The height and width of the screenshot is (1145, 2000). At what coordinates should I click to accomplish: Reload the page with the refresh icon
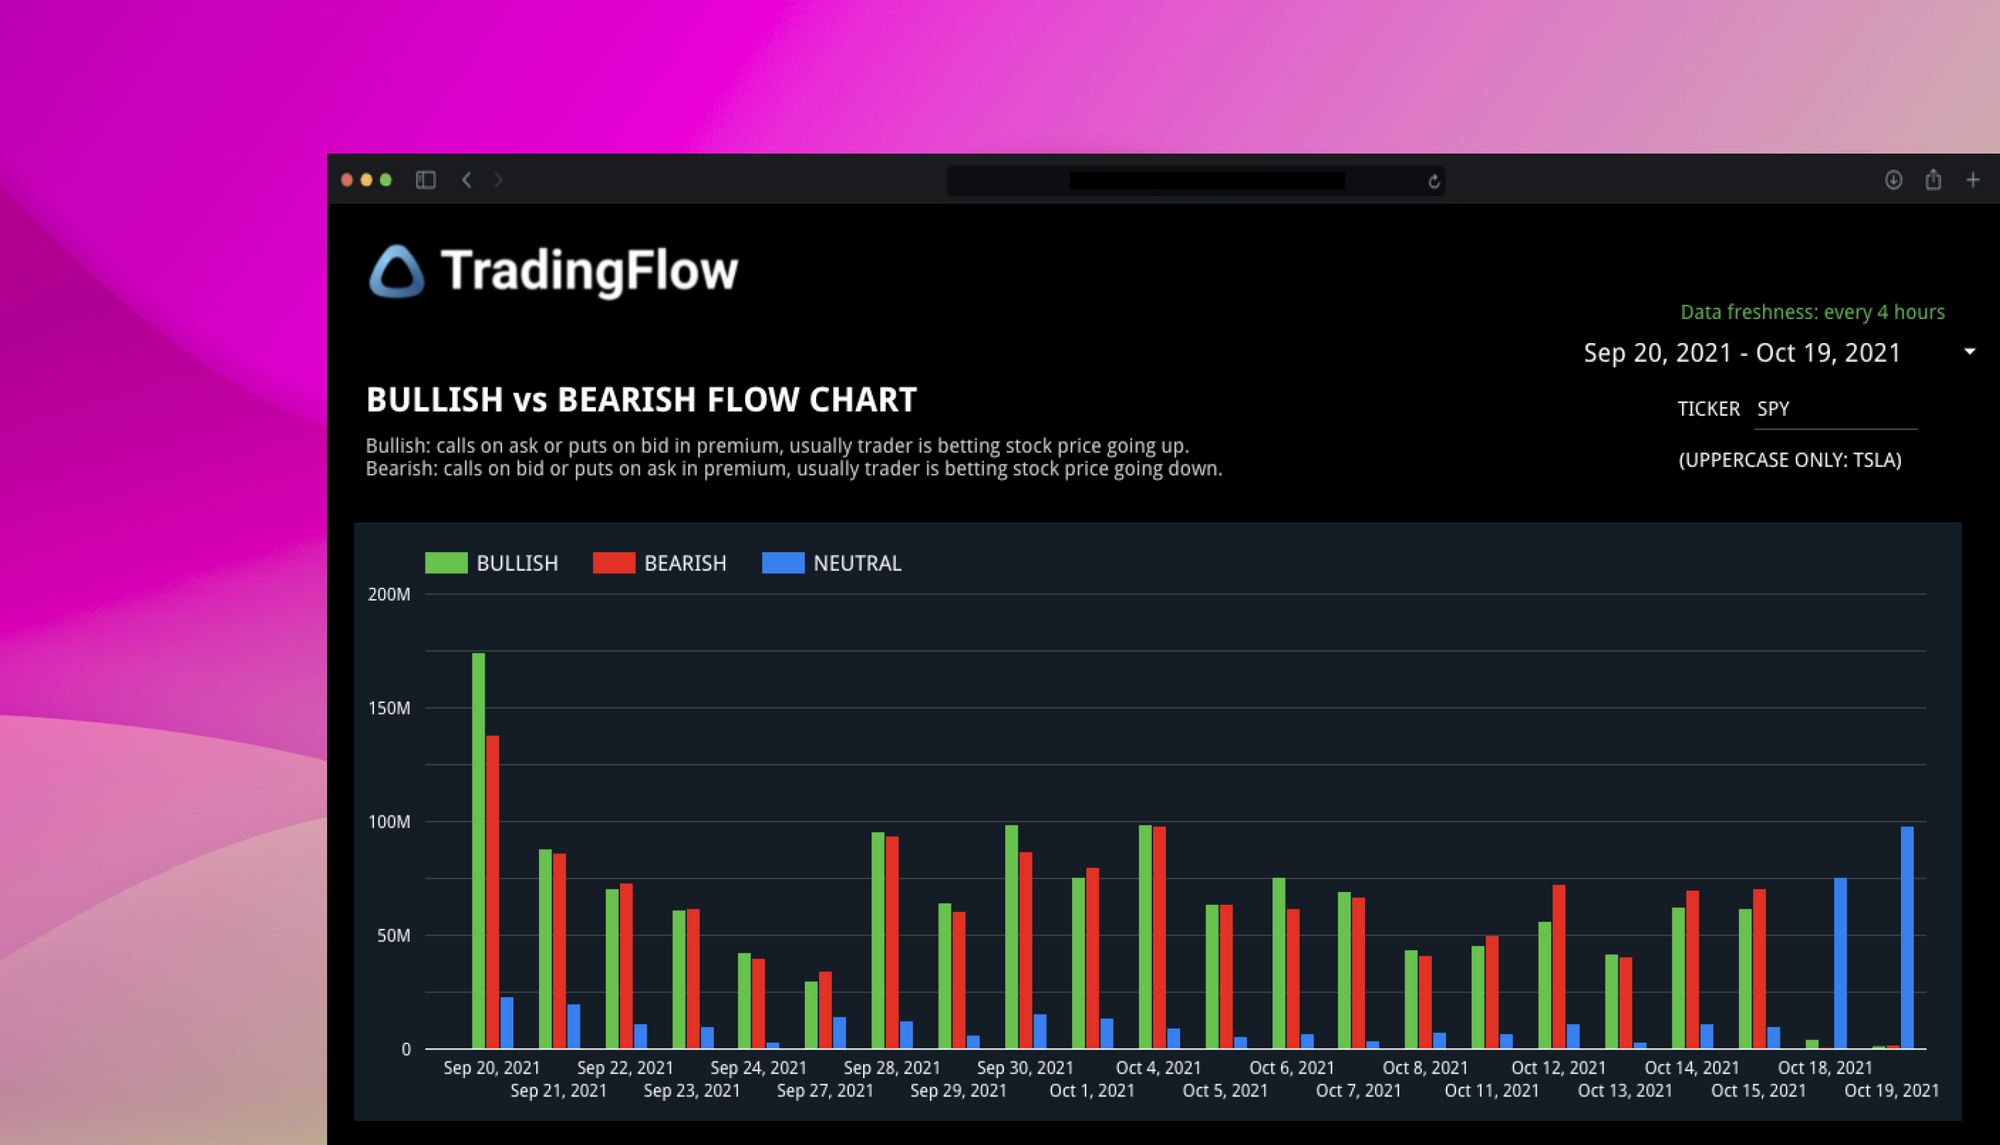click(1434, 181)
